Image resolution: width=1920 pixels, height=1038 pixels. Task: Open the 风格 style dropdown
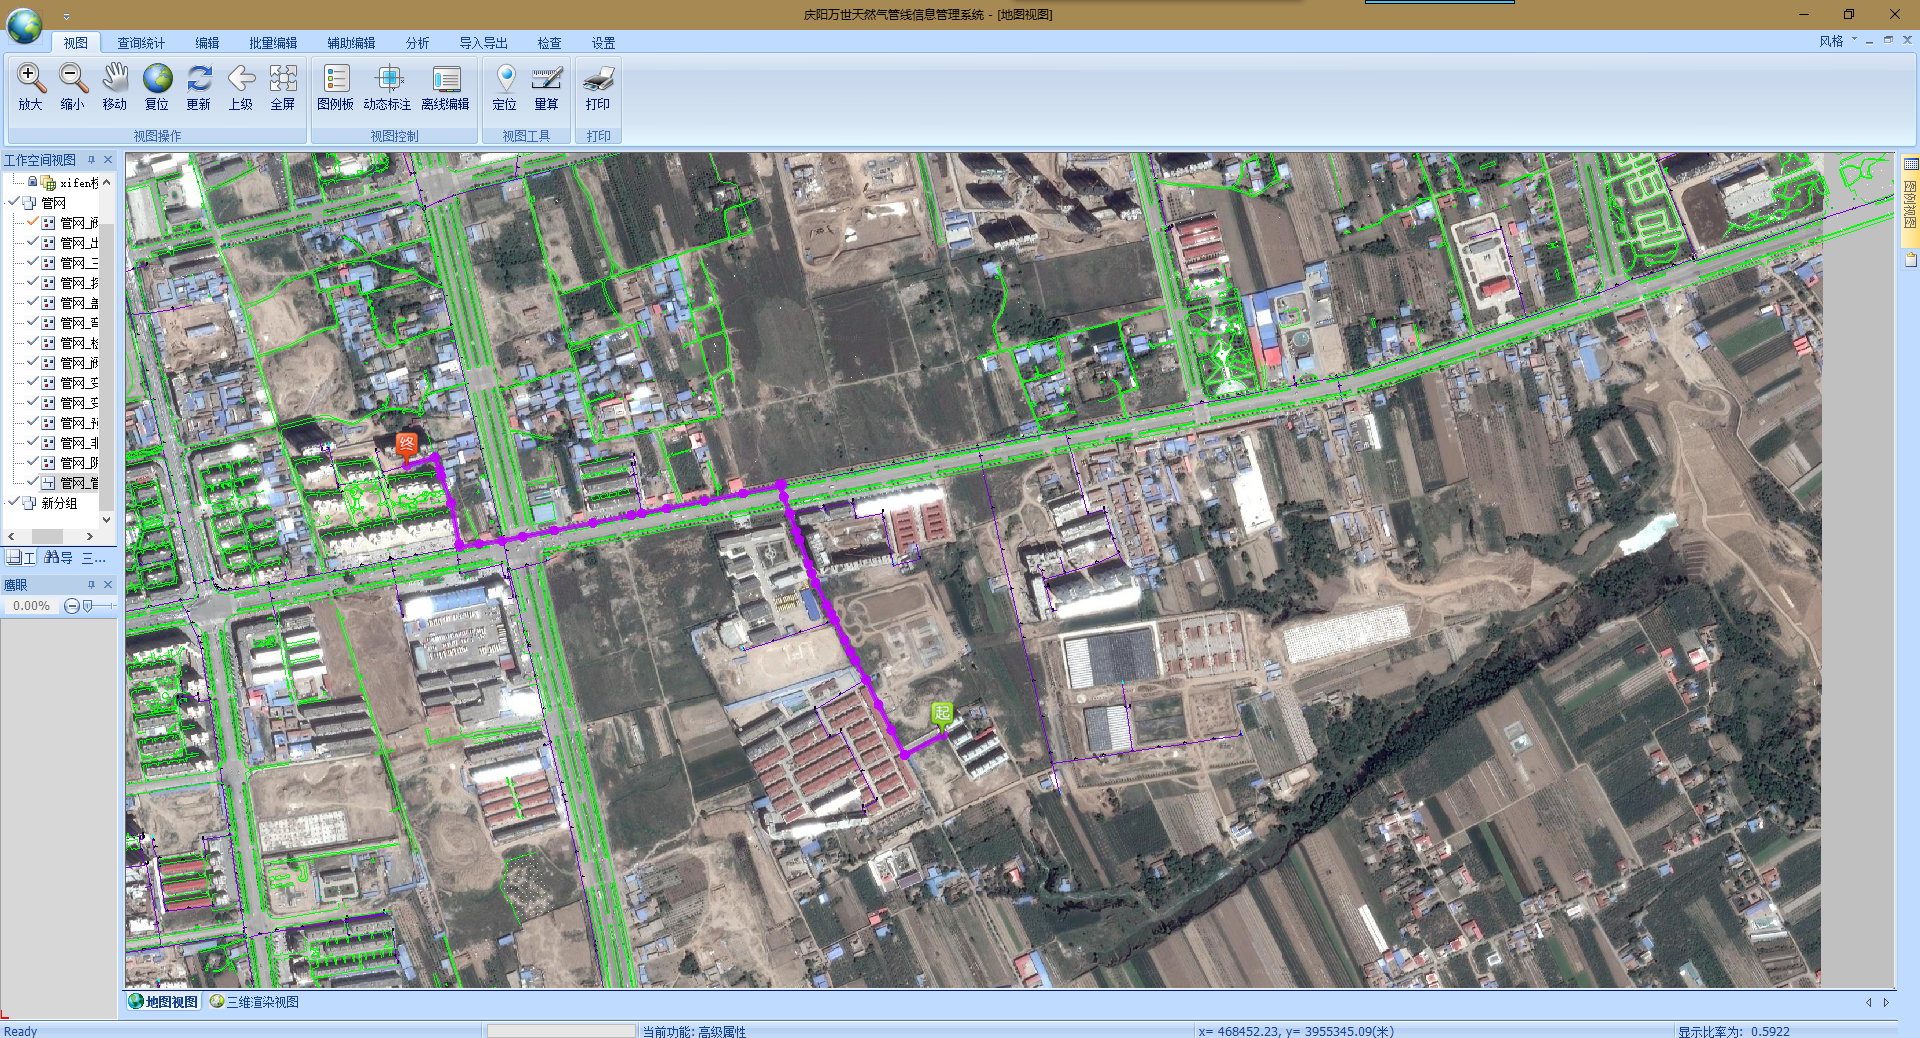[x=1837, y=41]
